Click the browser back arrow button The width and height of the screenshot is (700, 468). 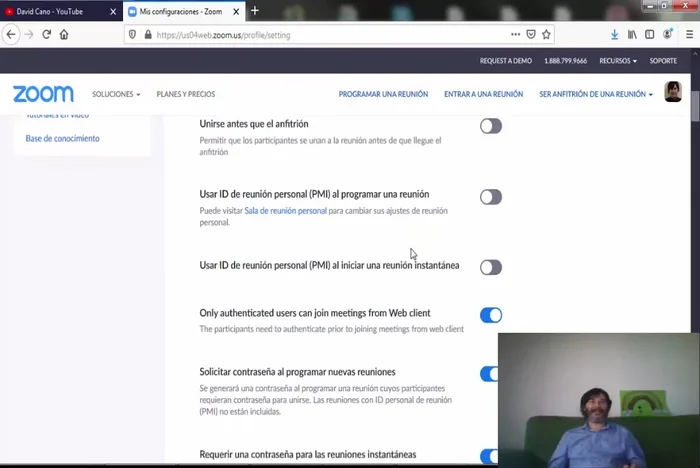pyautogui.click(x=11, y=34)
